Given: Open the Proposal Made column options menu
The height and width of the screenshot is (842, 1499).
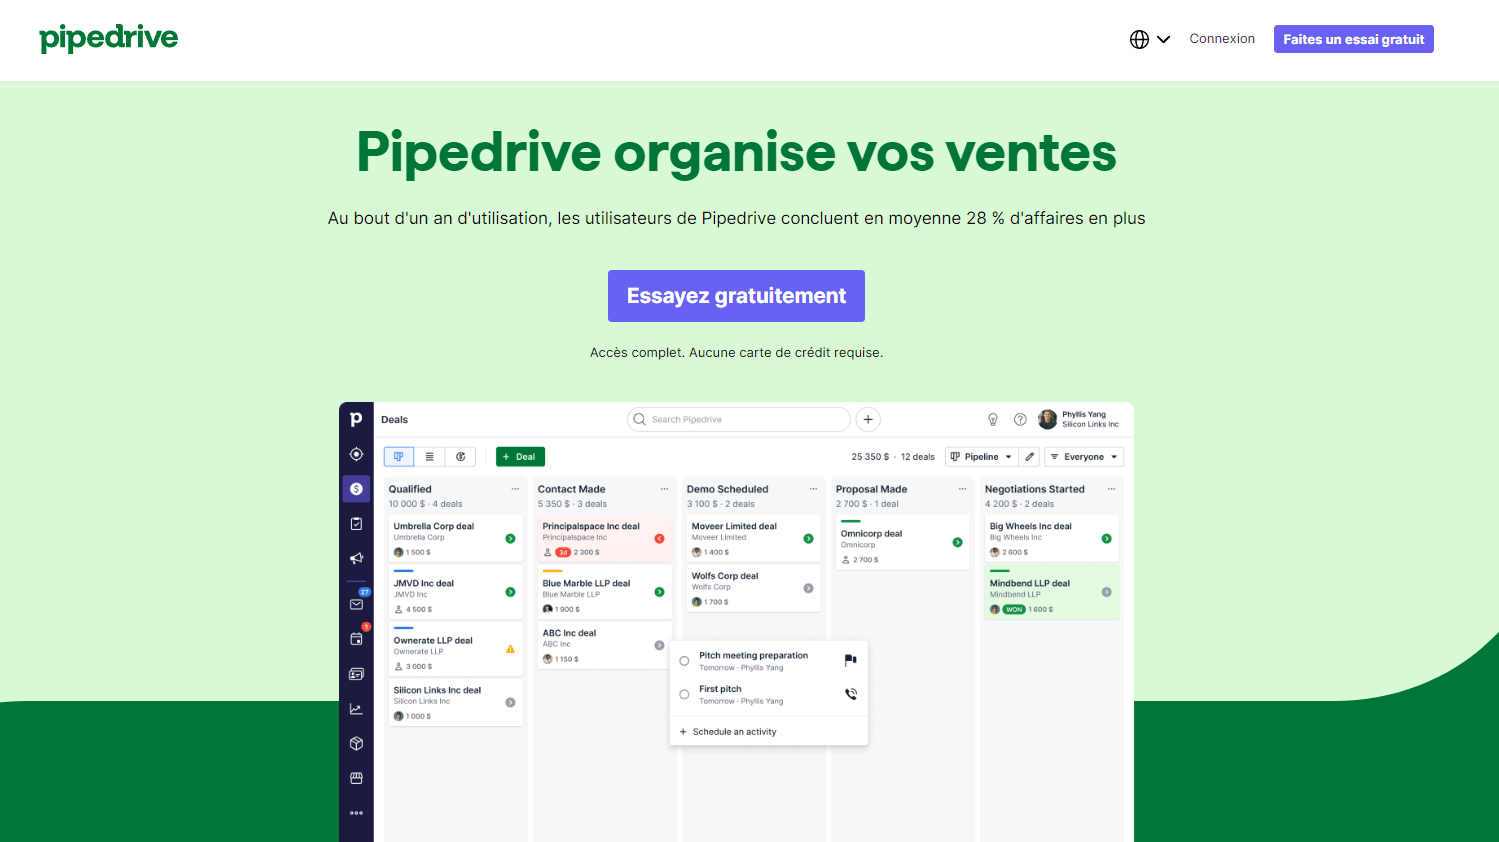Looking at the screenshot, I should (962, 489).
